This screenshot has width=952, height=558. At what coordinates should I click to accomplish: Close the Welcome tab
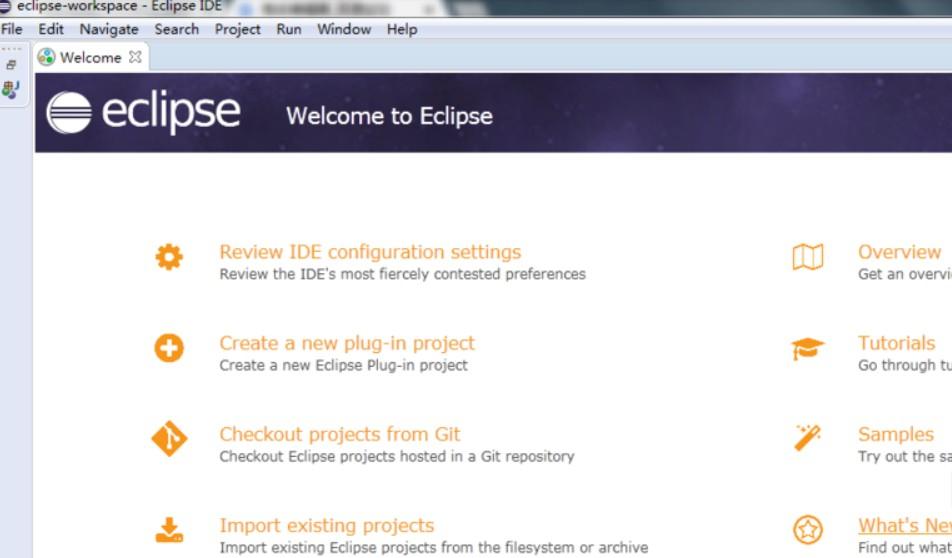(135, 57)
